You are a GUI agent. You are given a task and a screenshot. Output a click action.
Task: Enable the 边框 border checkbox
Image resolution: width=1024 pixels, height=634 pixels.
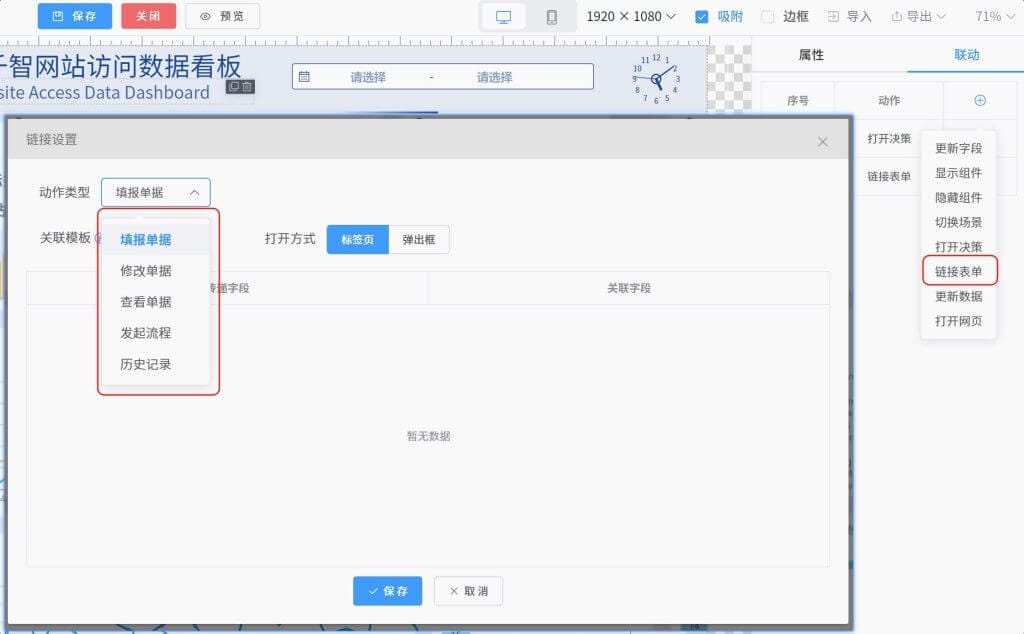coord(768,17)
